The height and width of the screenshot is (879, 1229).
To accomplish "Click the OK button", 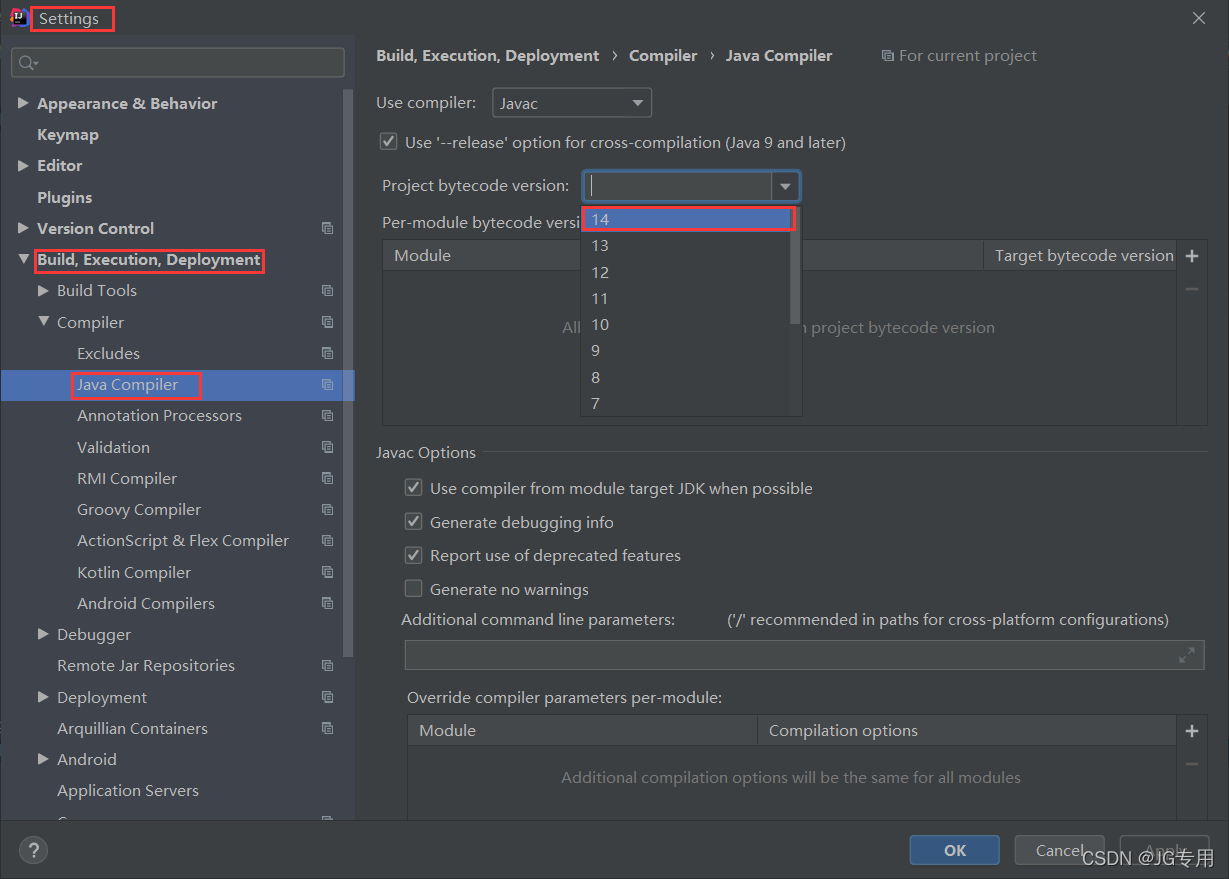I will coord(954,849).
